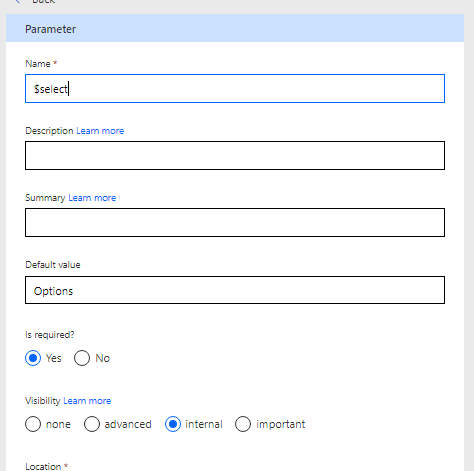Open Learn more link beside Description
474x471 pixels.
(x=100, y=131)
